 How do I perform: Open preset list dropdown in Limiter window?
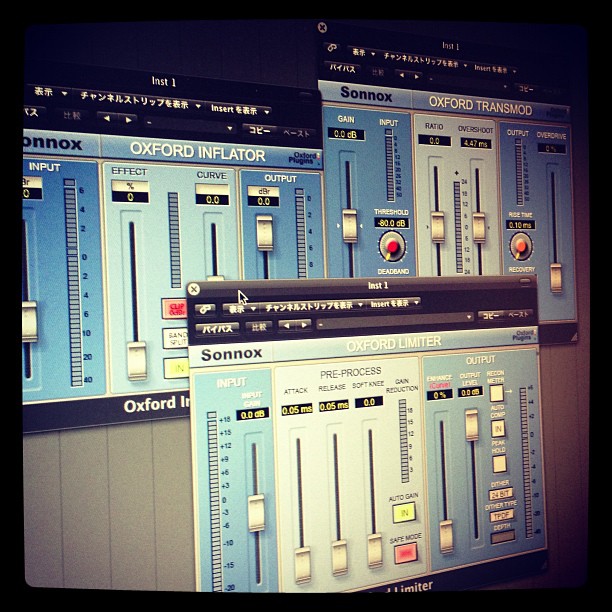[395, 320]
